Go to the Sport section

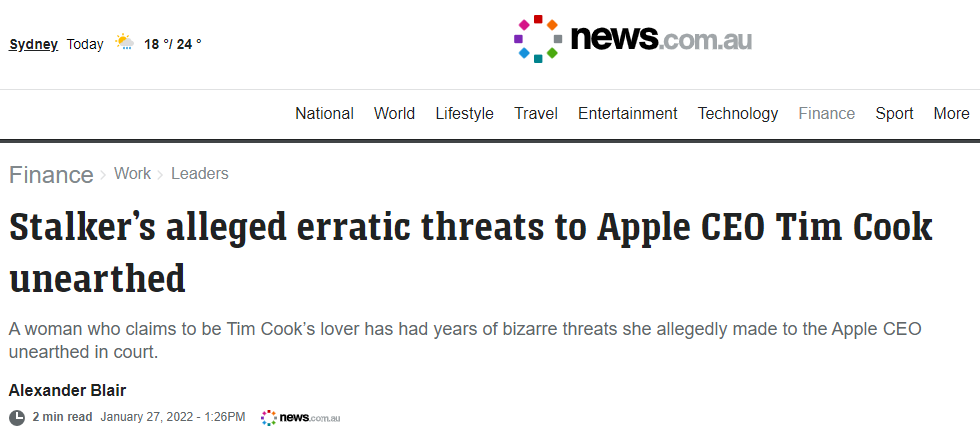pyautogui.click(x=894, y=114)
